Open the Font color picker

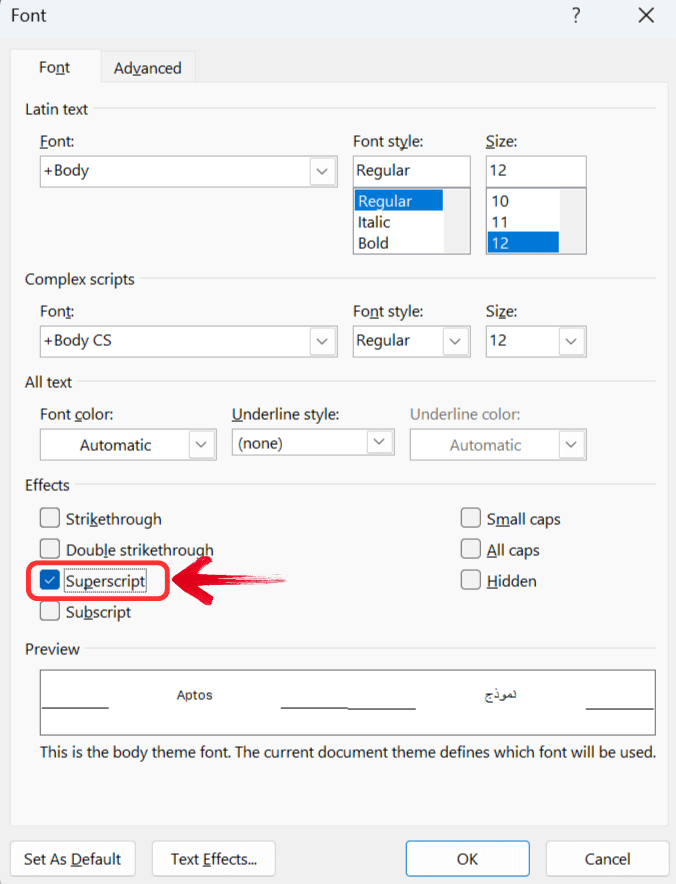202,445
